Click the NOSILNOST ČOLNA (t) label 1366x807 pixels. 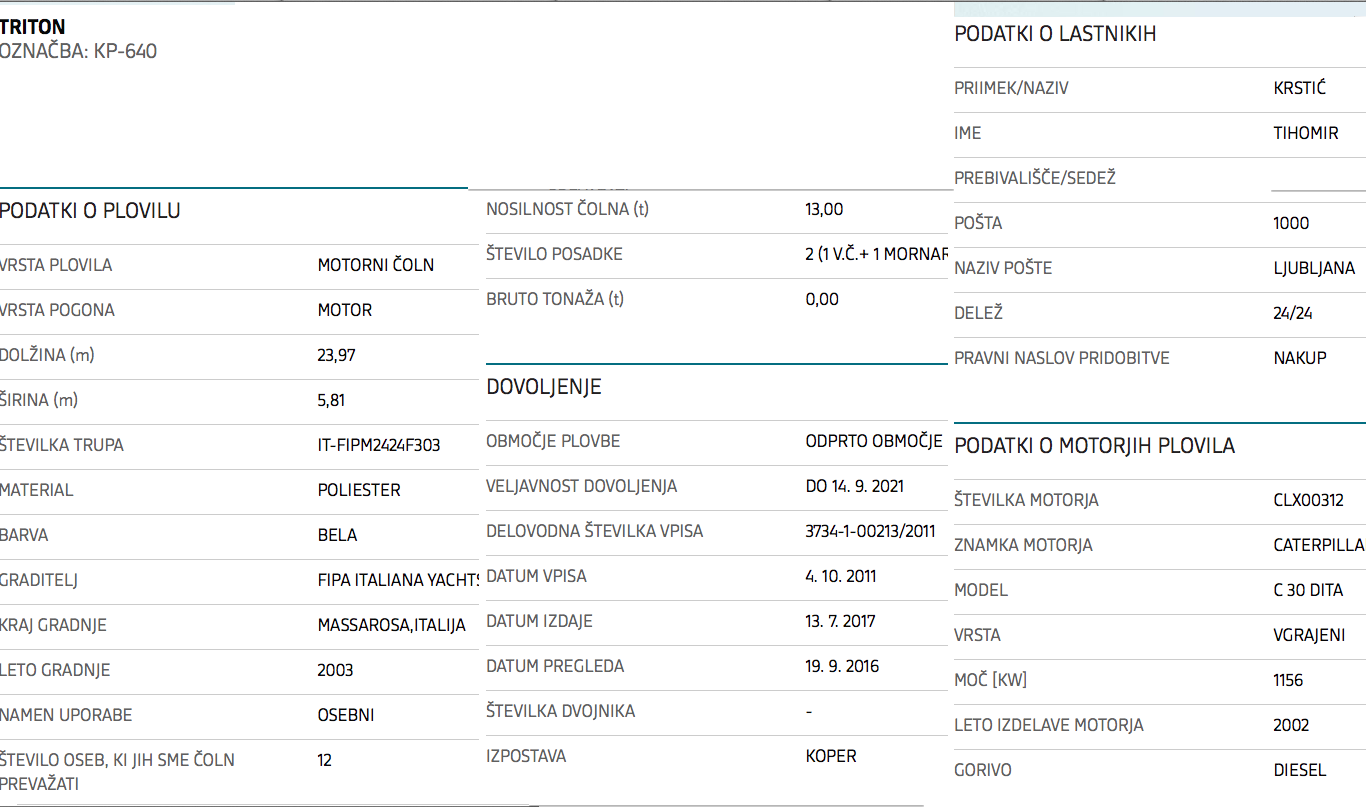tap(569, 209)
